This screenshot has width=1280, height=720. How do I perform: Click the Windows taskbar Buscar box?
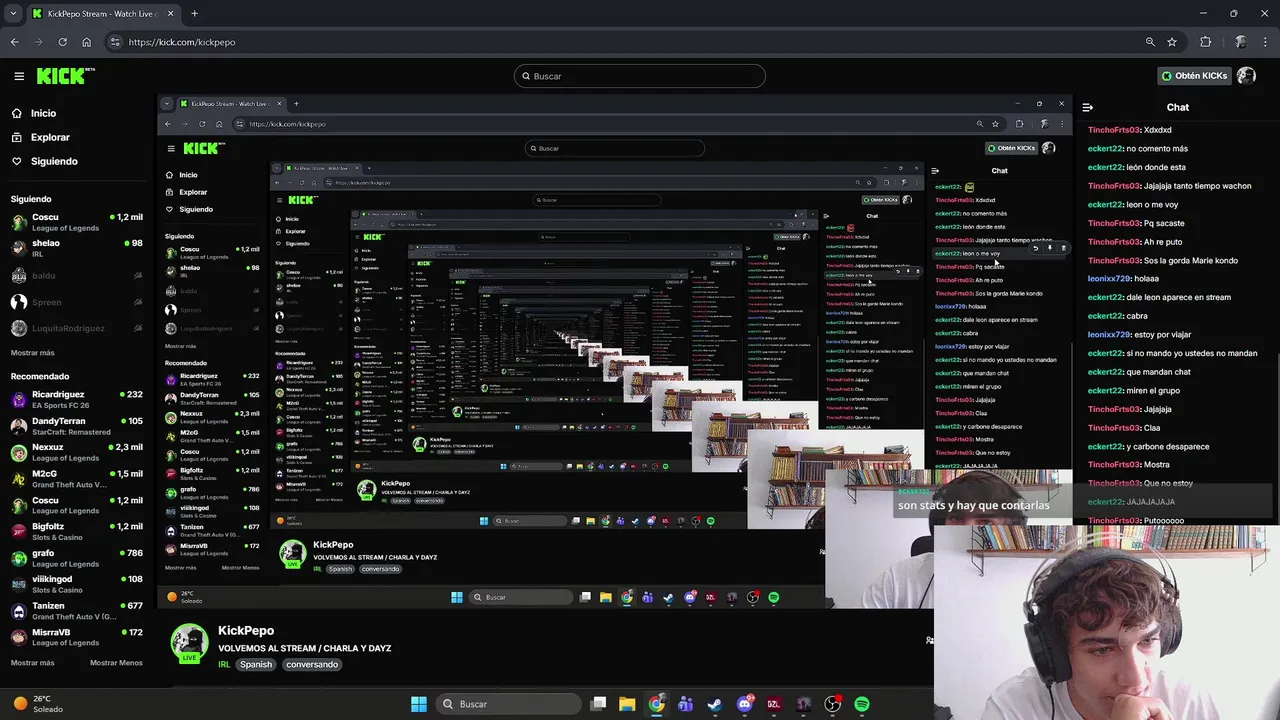click(x=508, y=704)
